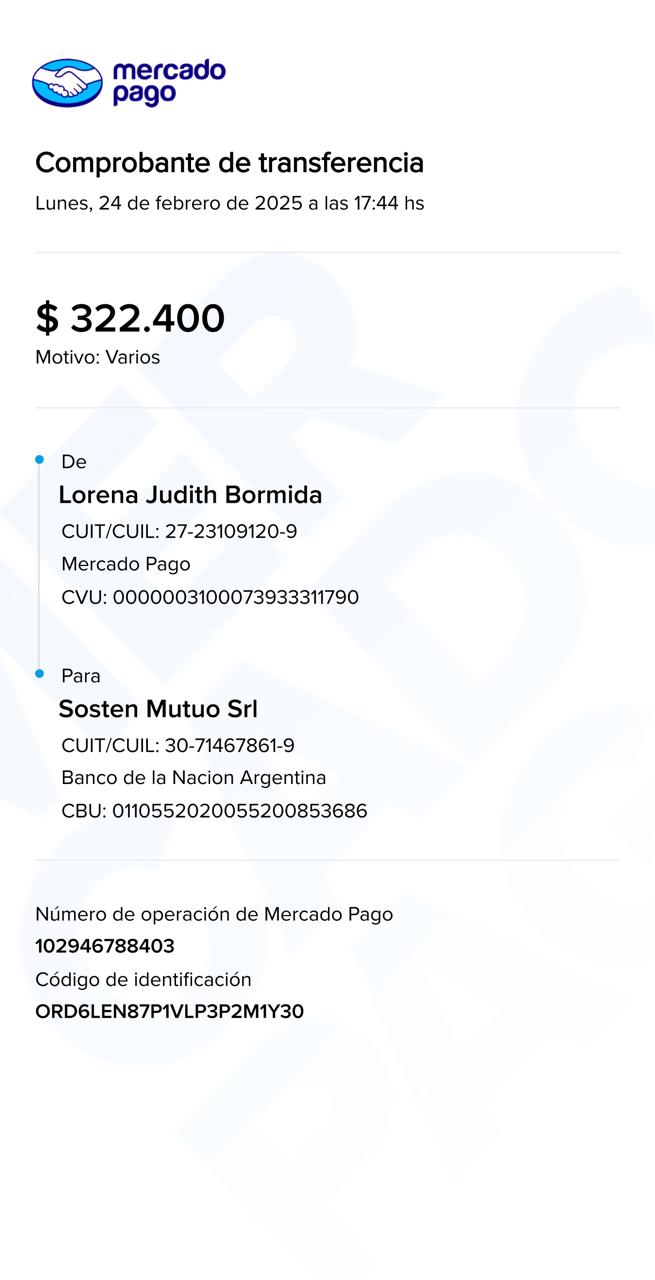655x1280 pixels.
Task: Click the Mercado Pago handshake logo icon
Action: pos(67,82)
